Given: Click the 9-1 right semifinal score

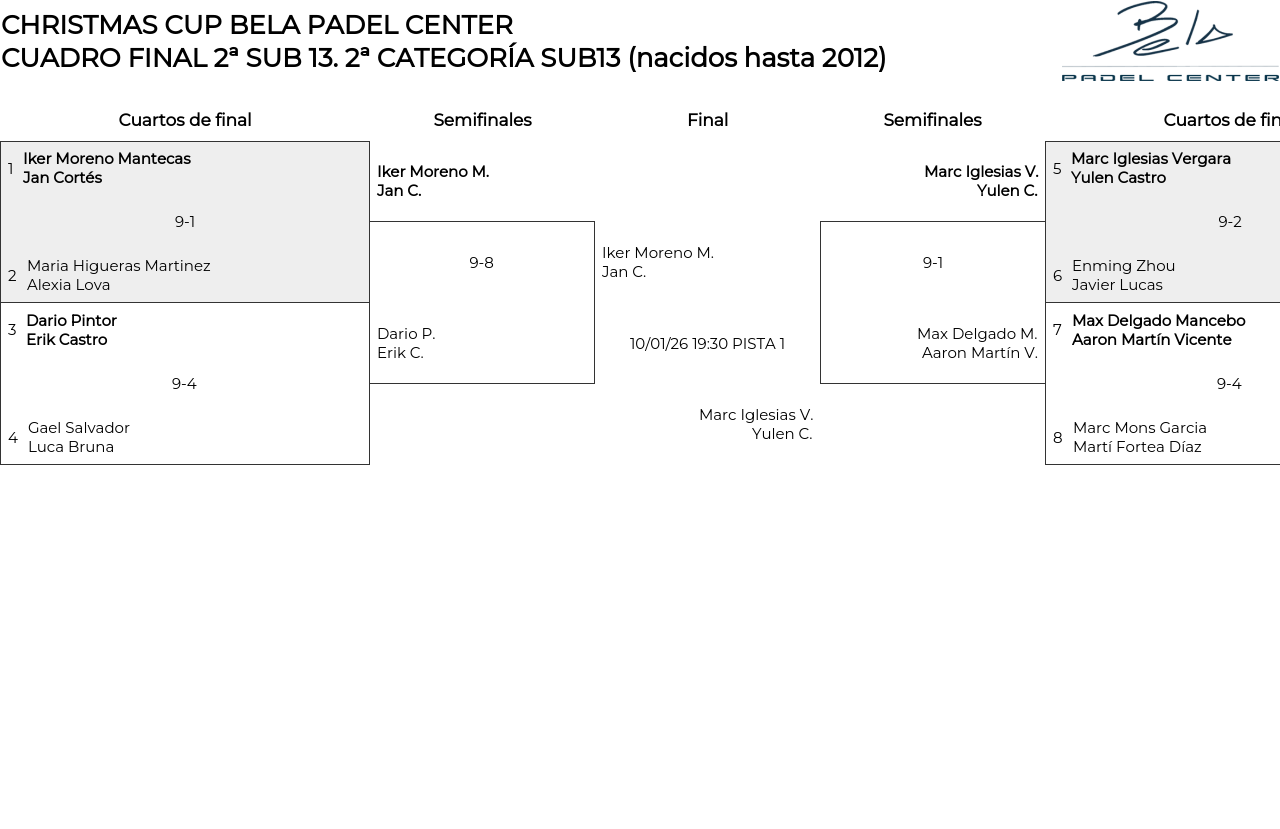Looking at the screenshot, I should [x=932, y=263].
